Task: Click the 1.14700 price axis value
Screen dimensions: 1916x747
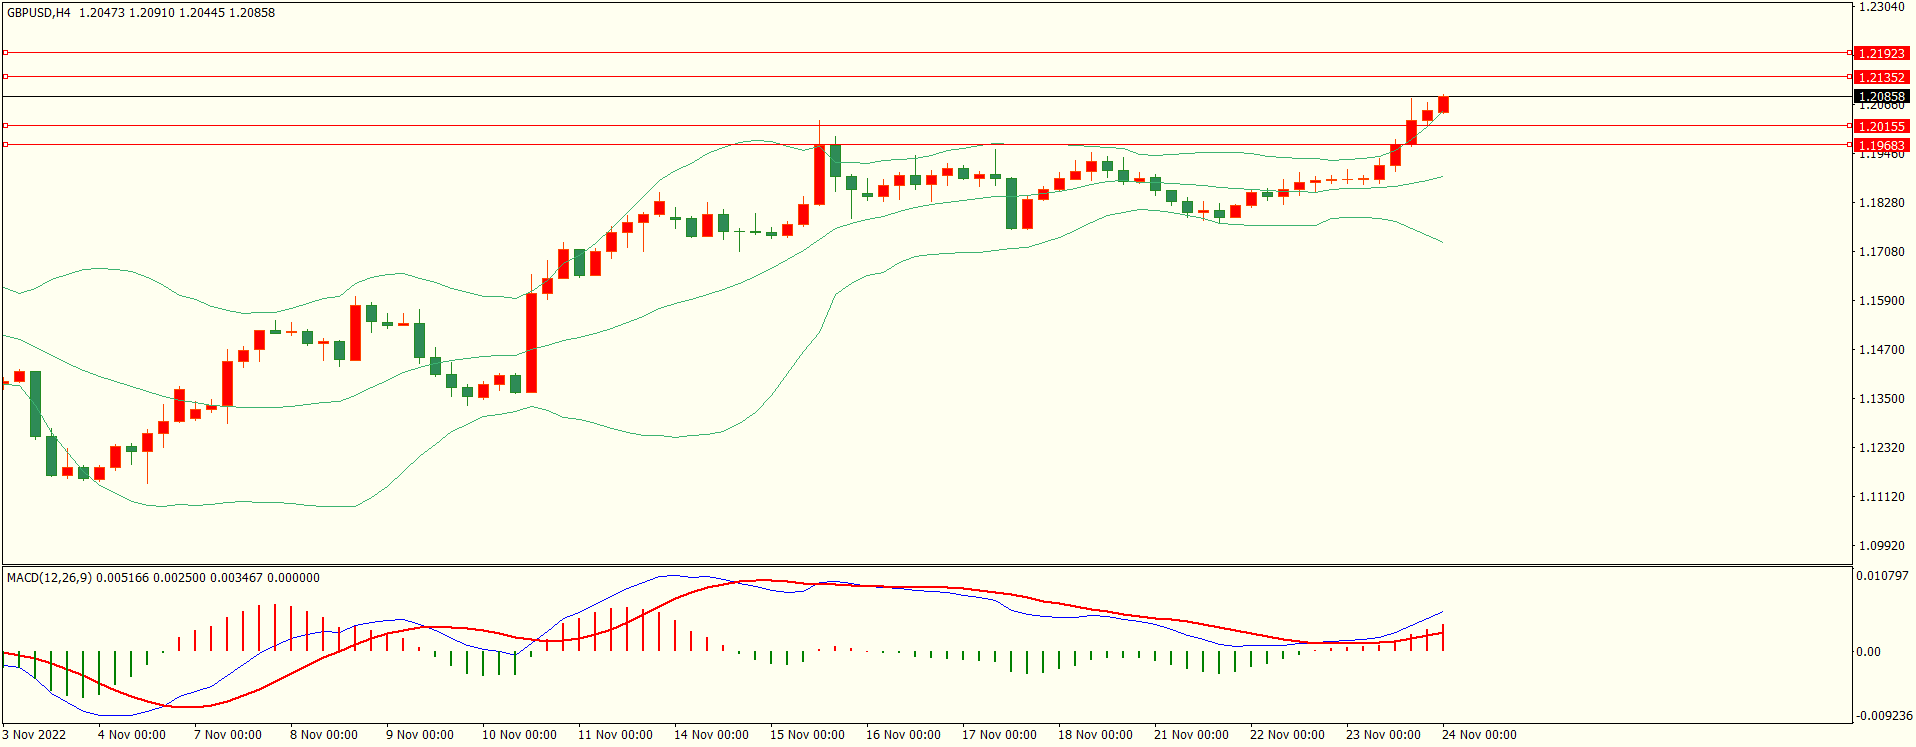Action: tap(1881, 350)
